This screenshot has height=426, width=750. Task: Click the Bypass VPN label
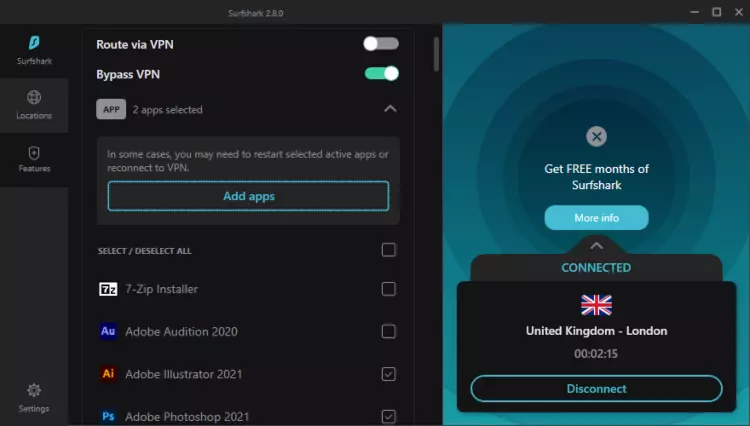pyautogui.click(x=128, y=75)
